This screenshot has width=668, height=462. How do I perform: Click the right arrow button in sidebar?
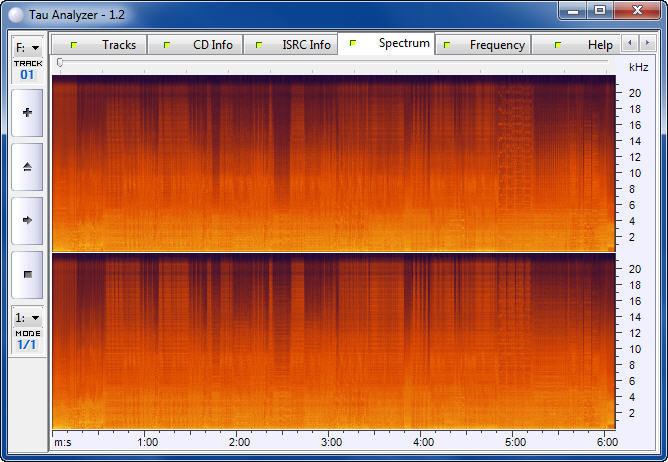27,220
